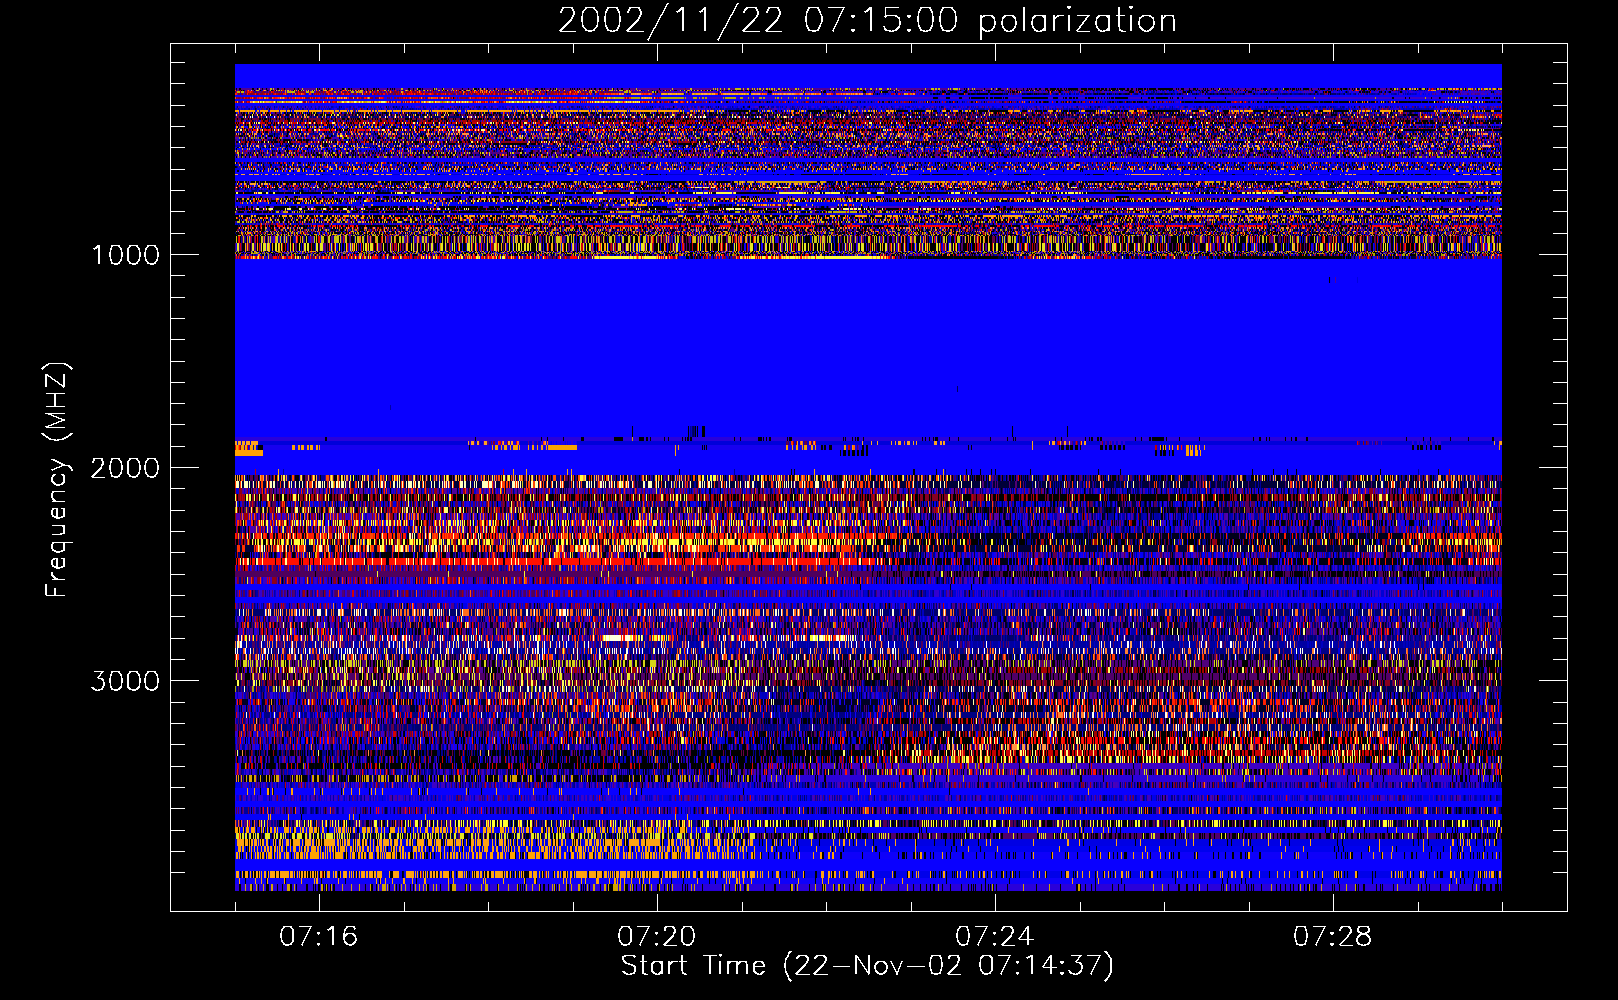Image resolution: width=1618 pixels, height=1000 pixels.
Task: Click the plot title '2002/11/22 07:15:00 polarization'
Action: coord(867,21)
